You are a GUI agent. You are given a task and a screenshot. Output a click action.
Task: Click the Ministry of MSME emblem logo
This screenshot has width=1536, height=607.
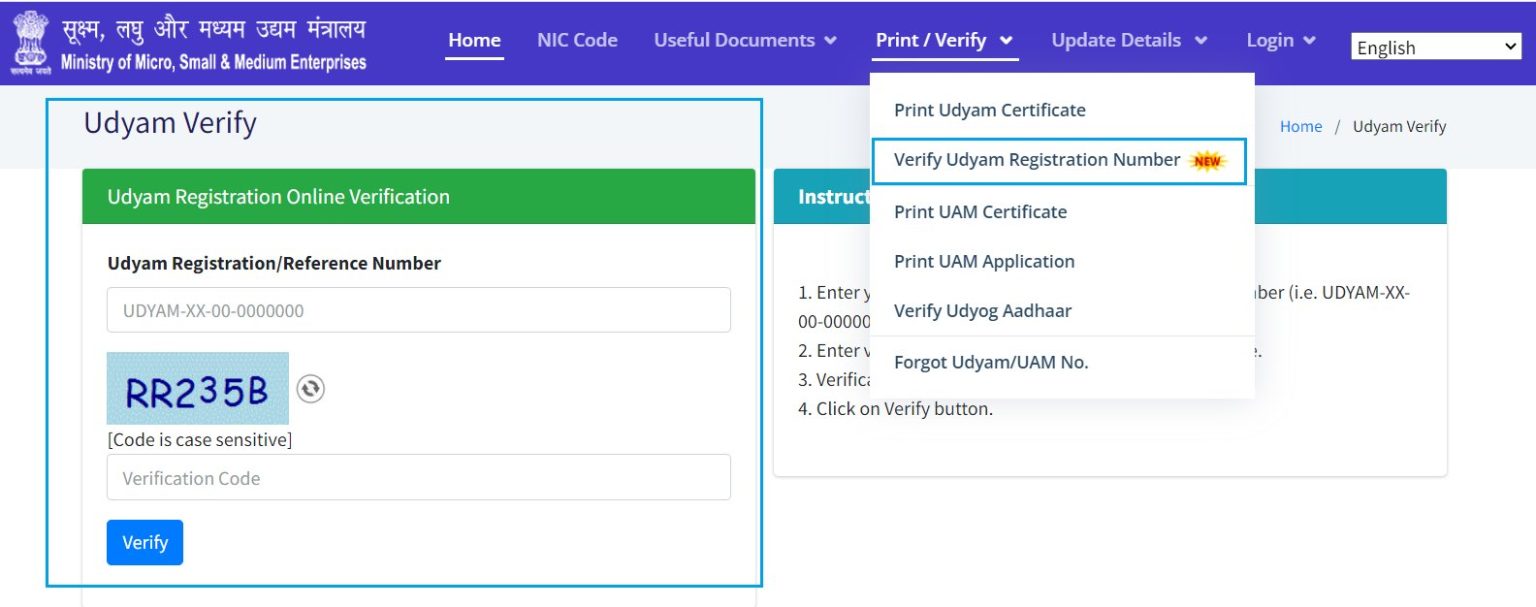point(30,43)
